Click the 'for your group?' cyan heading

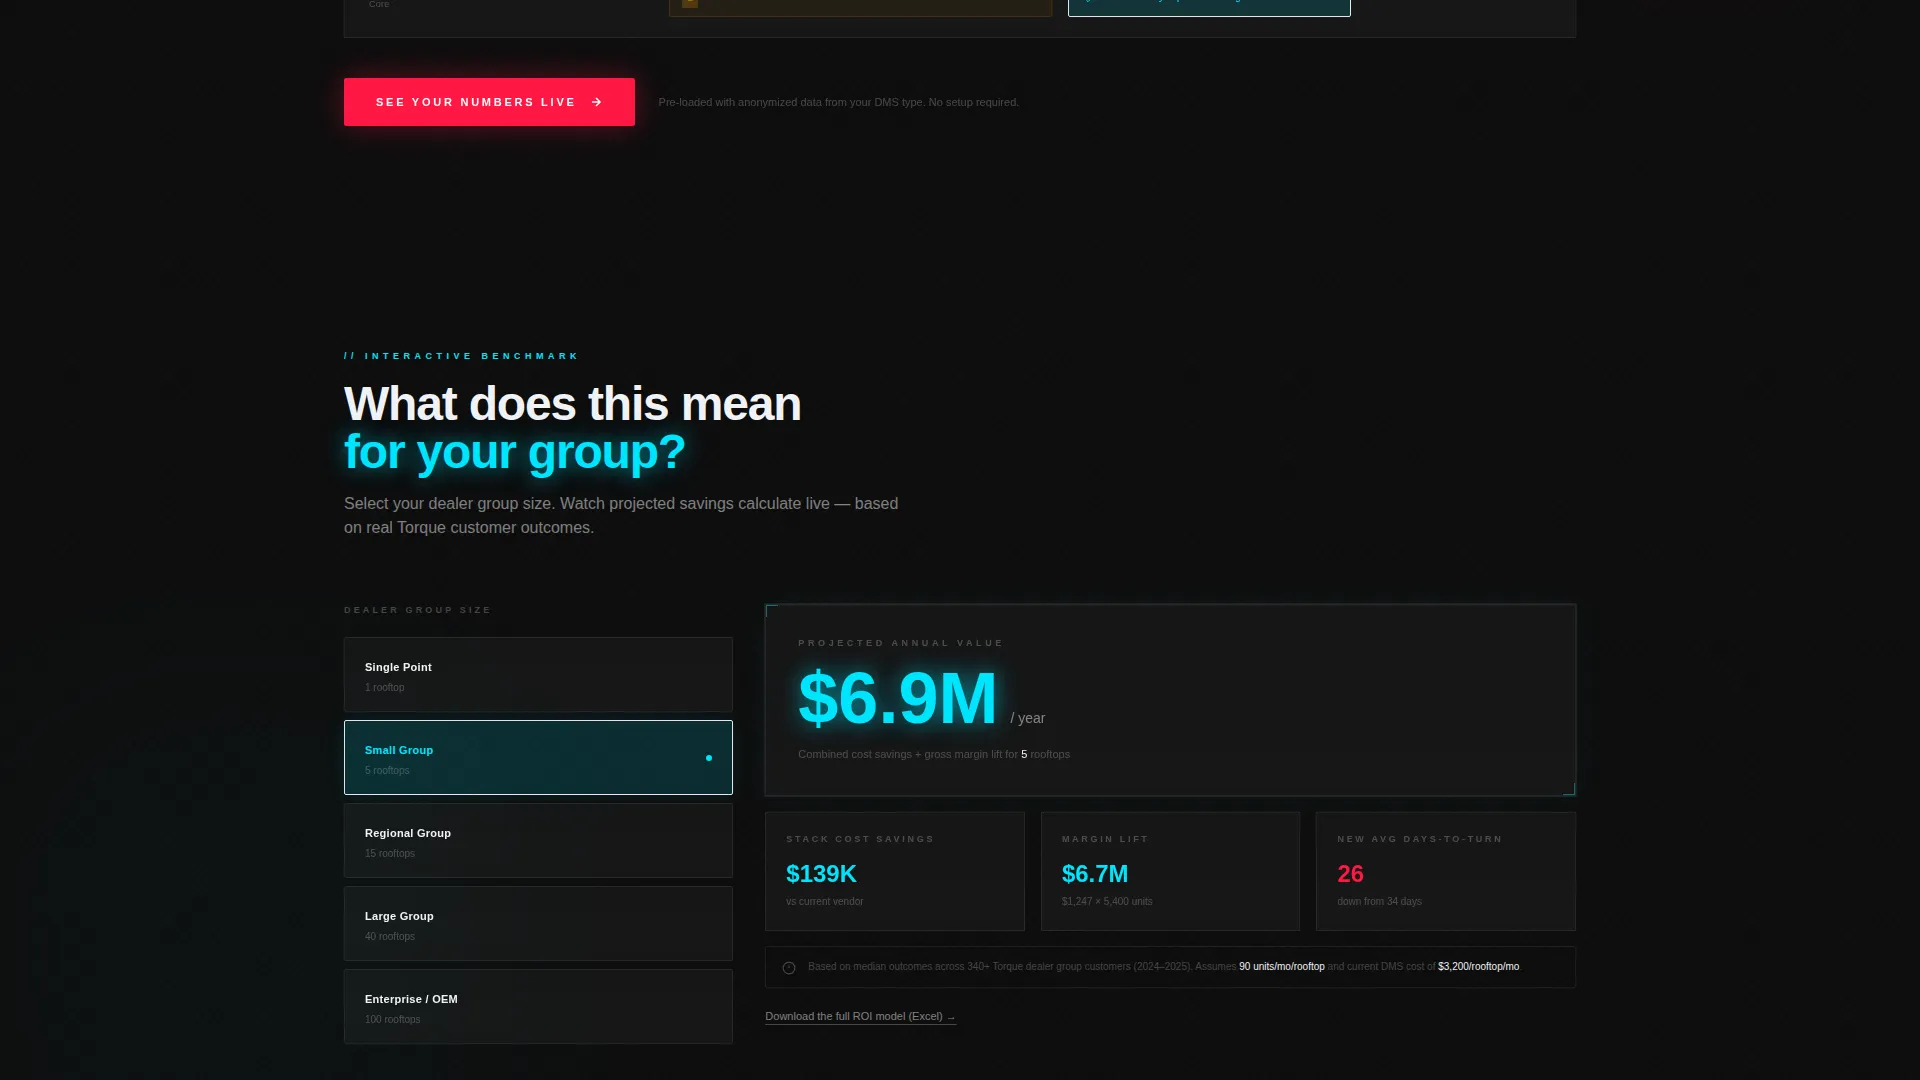tap(514, 452)
